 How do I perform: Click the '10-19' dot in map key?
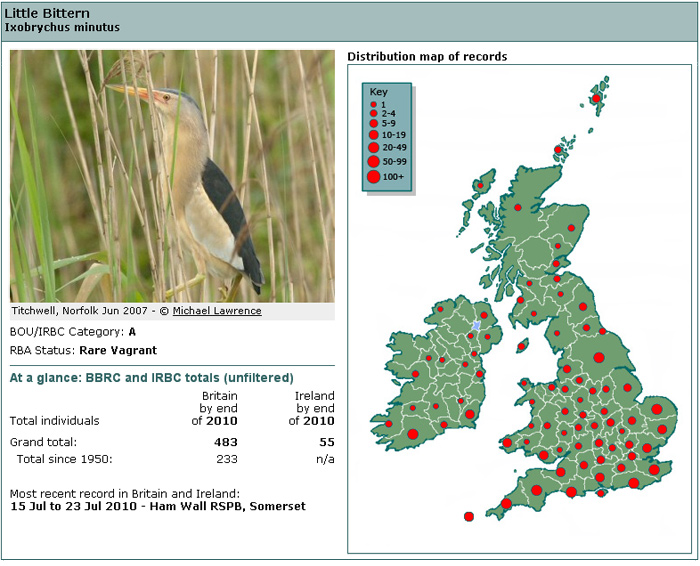(374, 135)
